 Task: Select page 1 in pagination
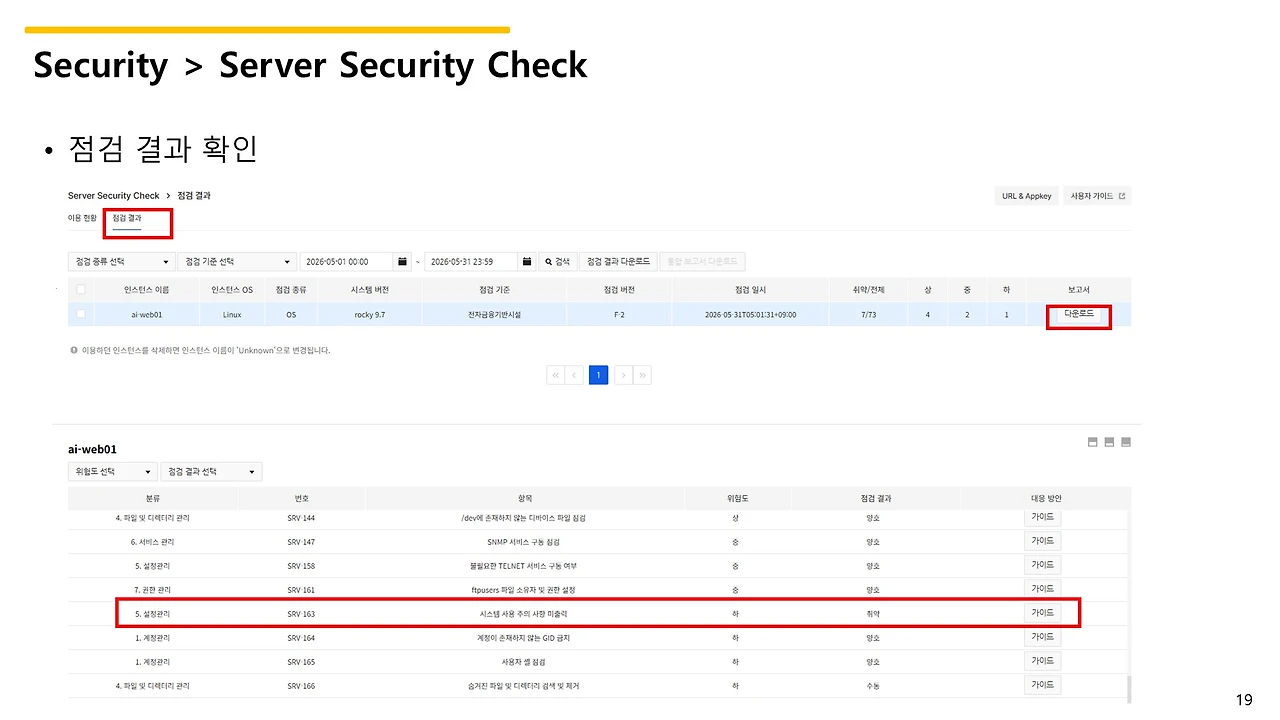click(598, 375)
